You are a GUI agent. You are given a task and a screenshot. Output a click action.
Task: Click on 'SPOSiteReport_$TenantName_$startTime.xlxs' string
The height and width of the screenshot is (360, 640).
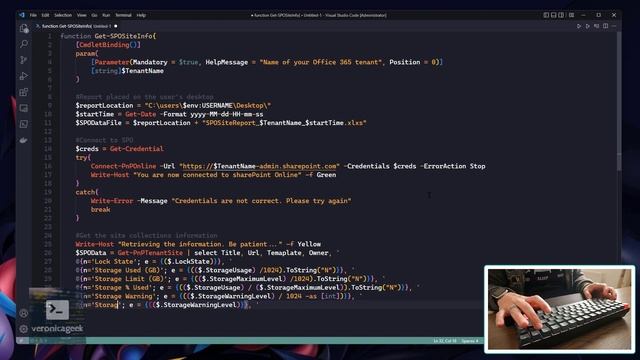[284, 122]
